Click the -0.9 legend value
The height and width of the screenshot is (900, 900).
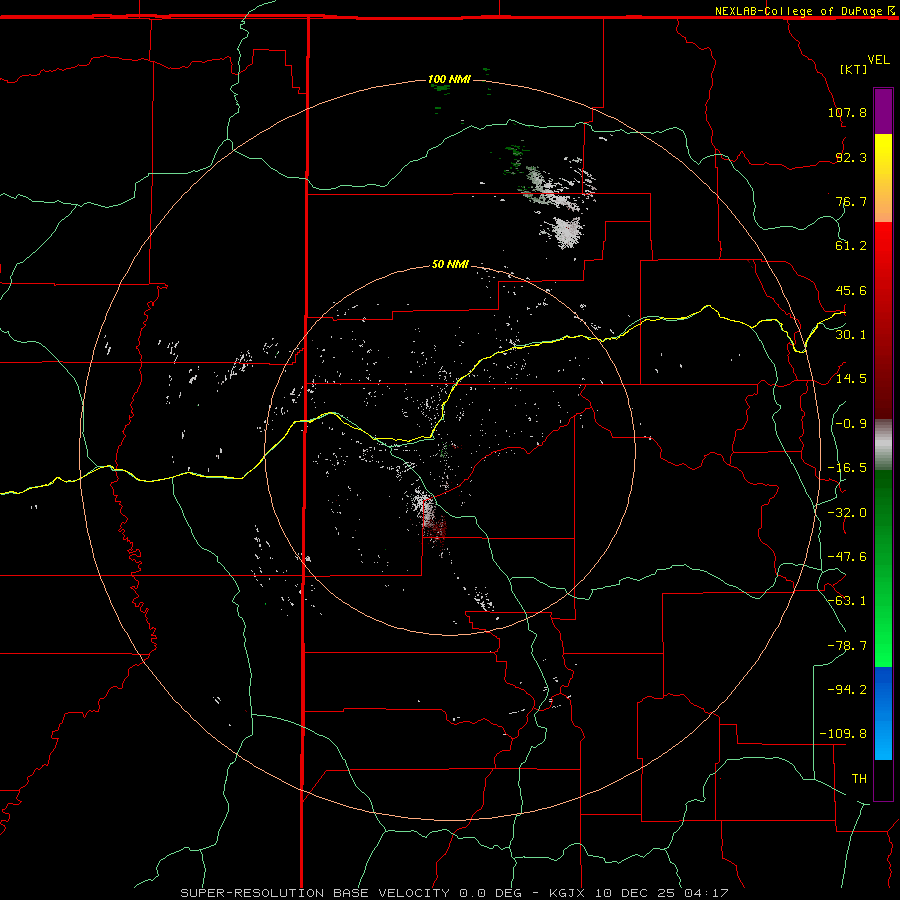(851, 424)
